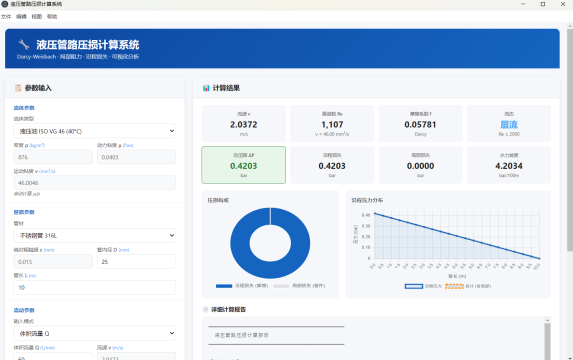573x360 pixels.
Task: Click the bar chart icon beside 计算结果
Action: pyautogui.click(x=206, y=88)
